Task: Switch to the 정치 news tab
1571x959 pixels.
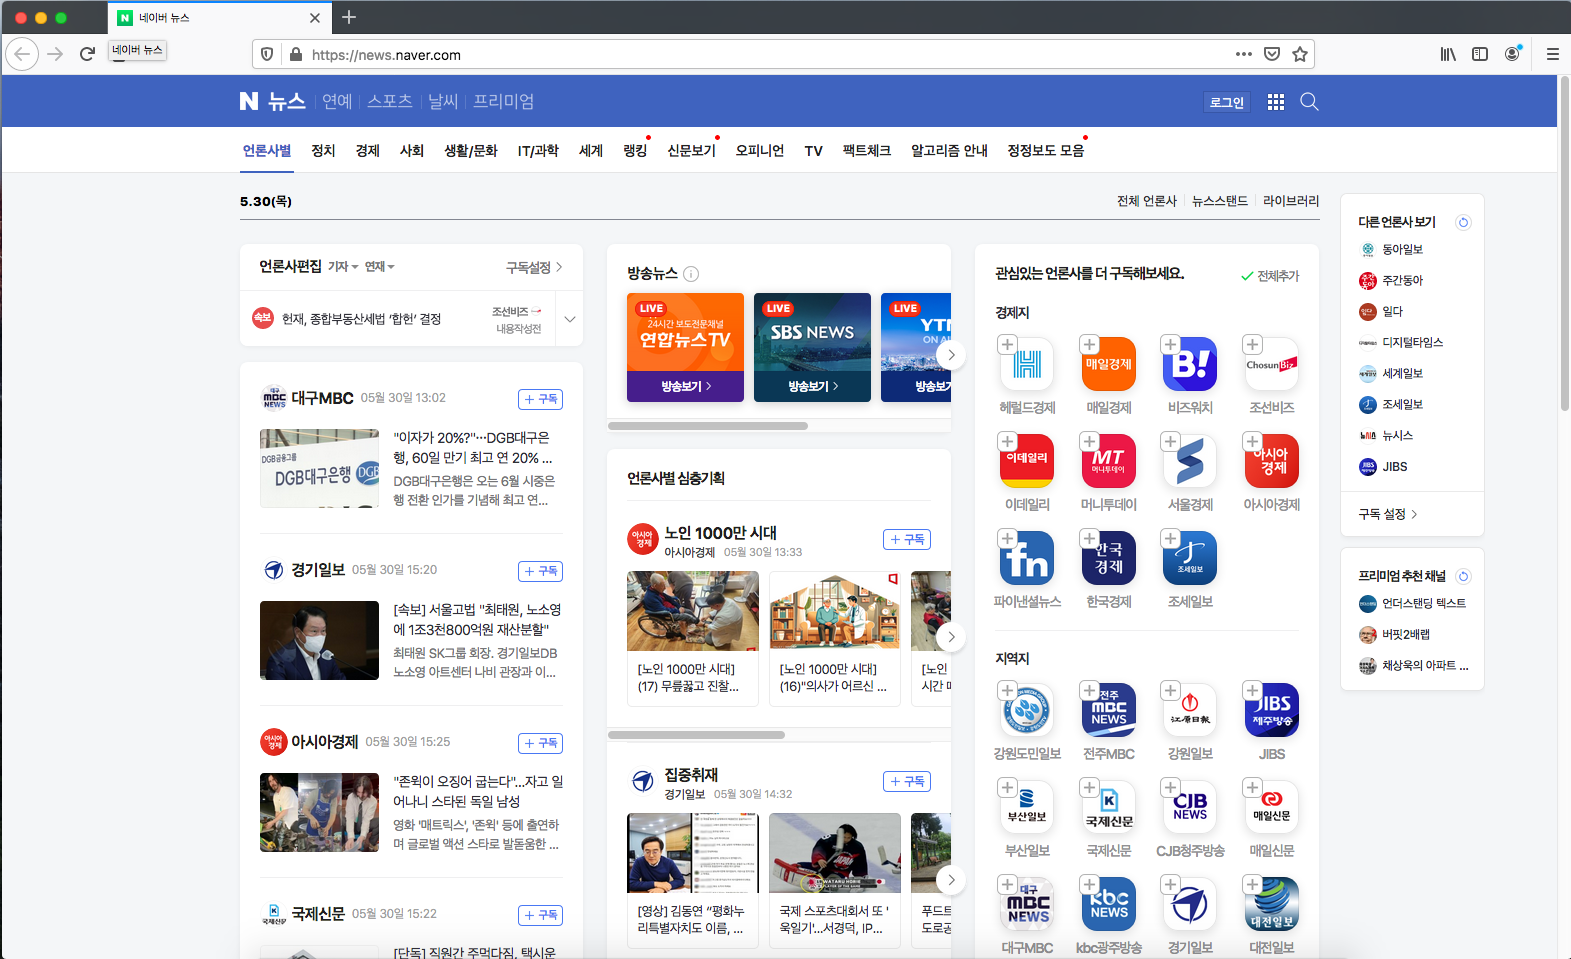Action: click(323, 151)
